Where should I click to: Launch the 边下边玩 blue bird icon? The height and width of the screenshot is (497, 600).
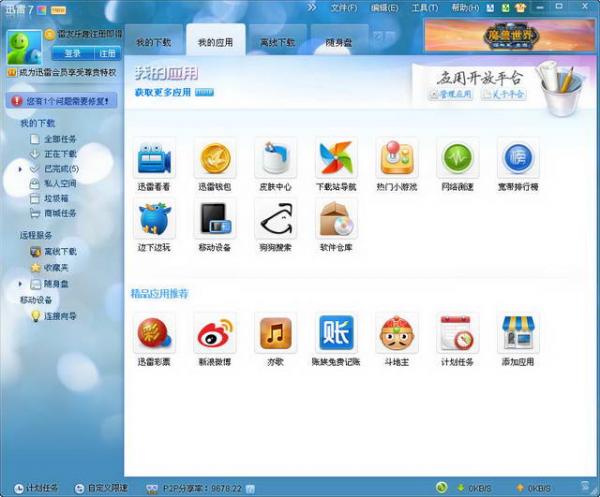pos(154,219)
